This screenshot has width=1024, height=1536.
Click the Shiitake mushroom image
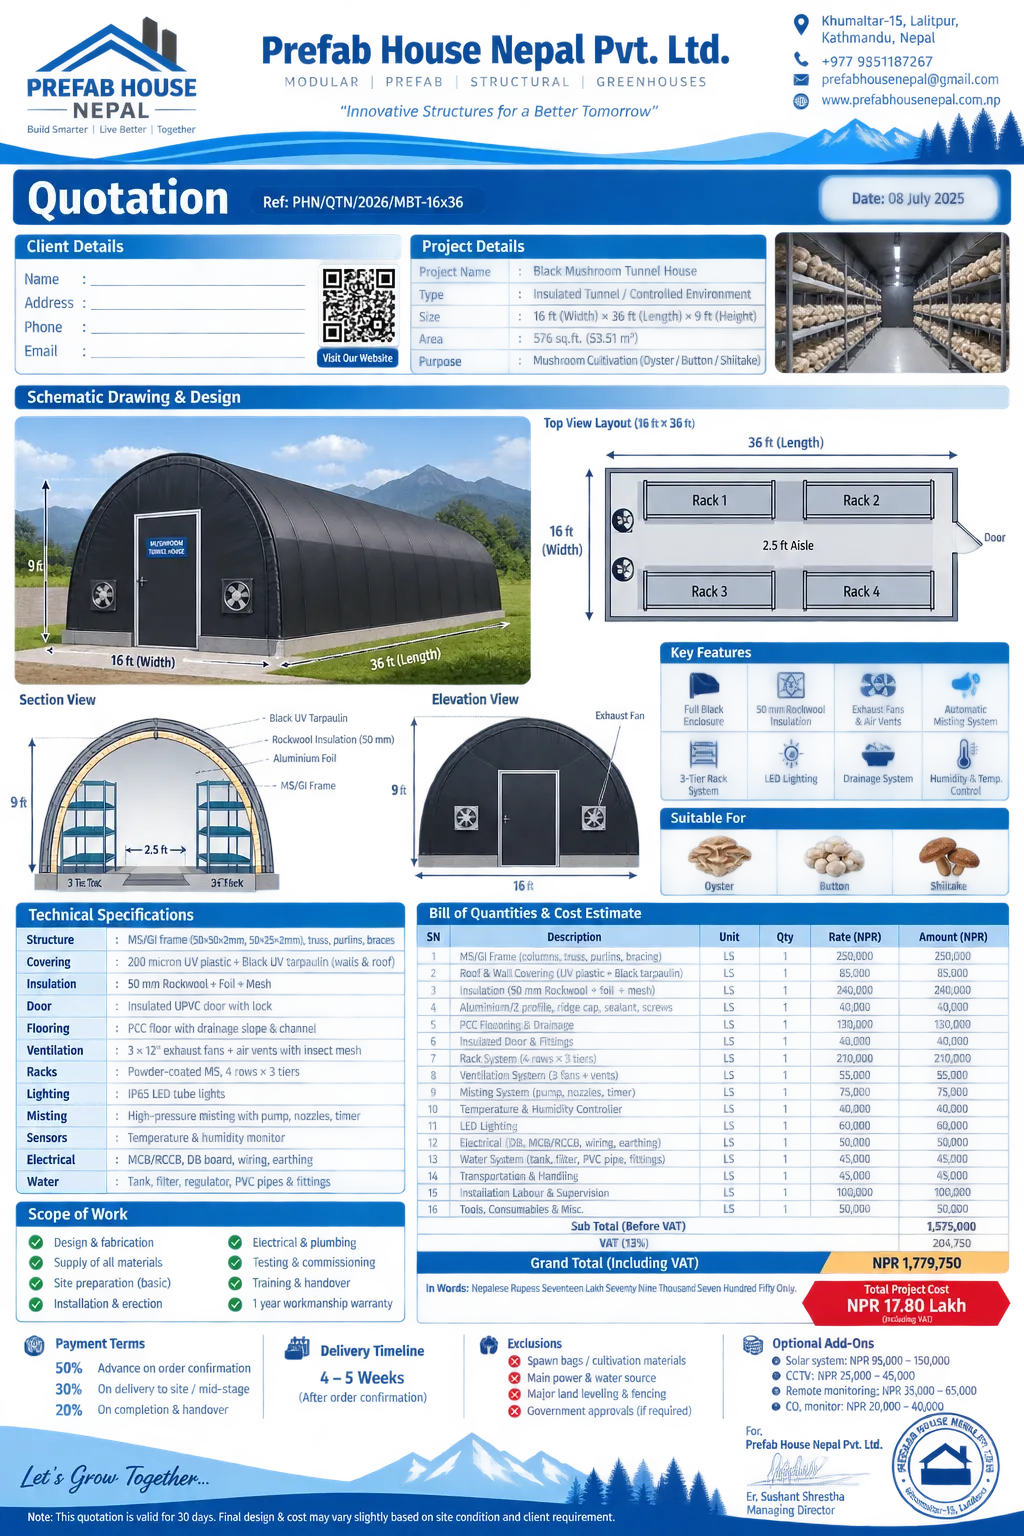(949, 858)
